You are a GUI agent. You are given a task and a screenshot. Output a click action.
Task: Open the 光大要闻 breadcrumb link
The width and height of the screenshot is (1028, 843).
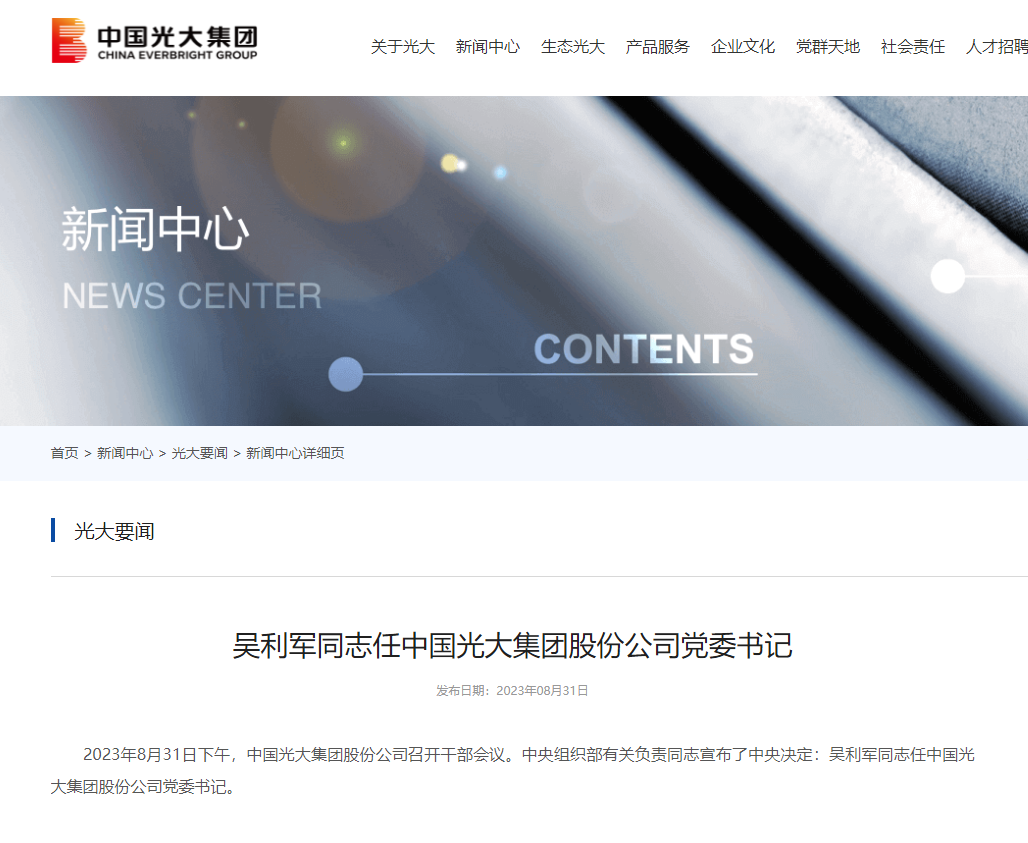(199, 453)
